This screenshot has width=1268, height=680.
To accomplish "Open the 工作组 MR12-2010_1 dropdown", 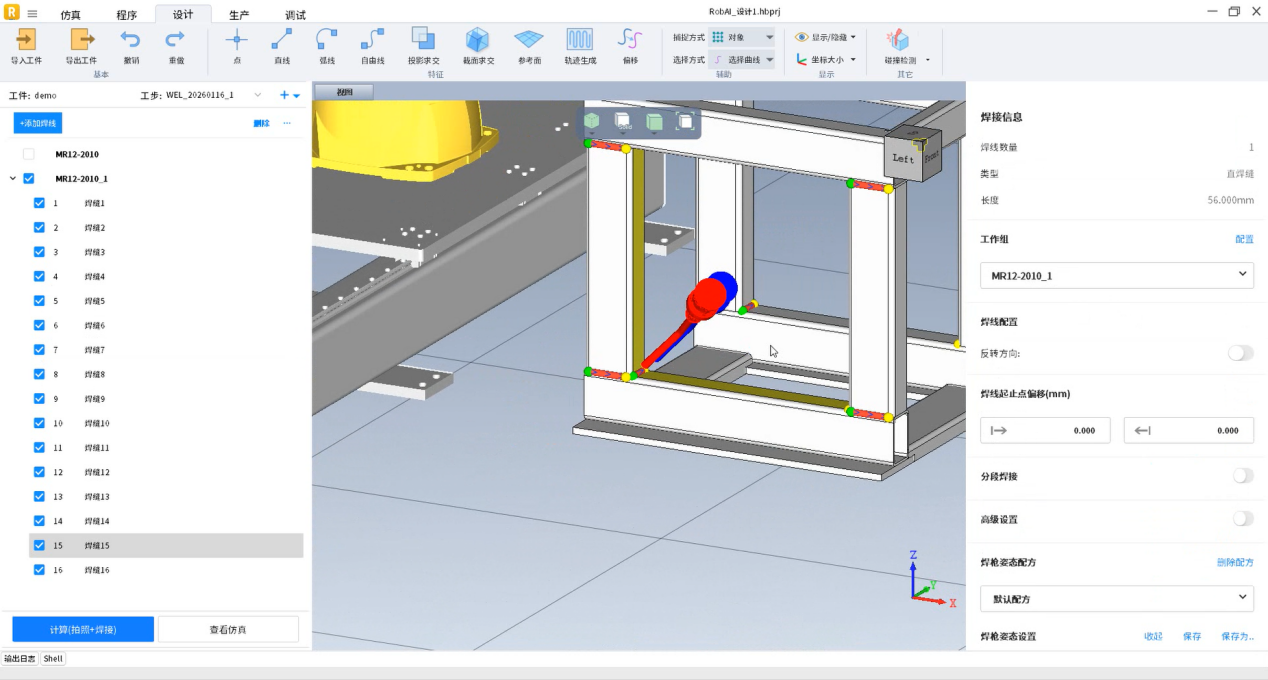I will point(1116,275).
